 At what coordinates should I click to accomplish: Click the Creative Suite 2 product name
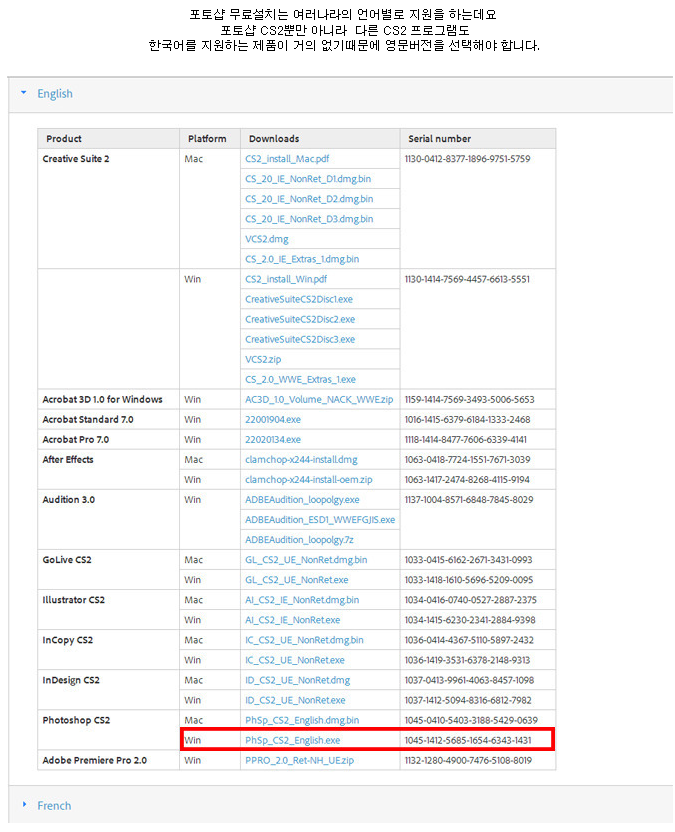click(x=76, y=159)
